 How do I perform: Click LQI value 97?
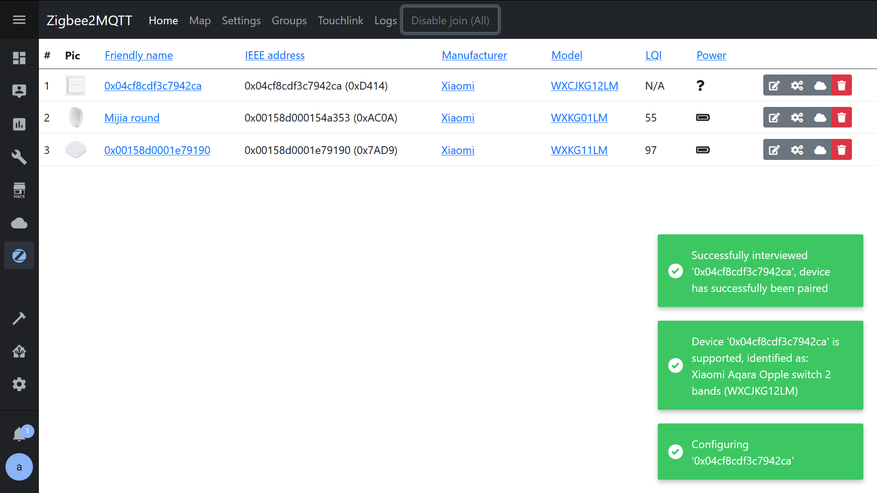point(650,150)
